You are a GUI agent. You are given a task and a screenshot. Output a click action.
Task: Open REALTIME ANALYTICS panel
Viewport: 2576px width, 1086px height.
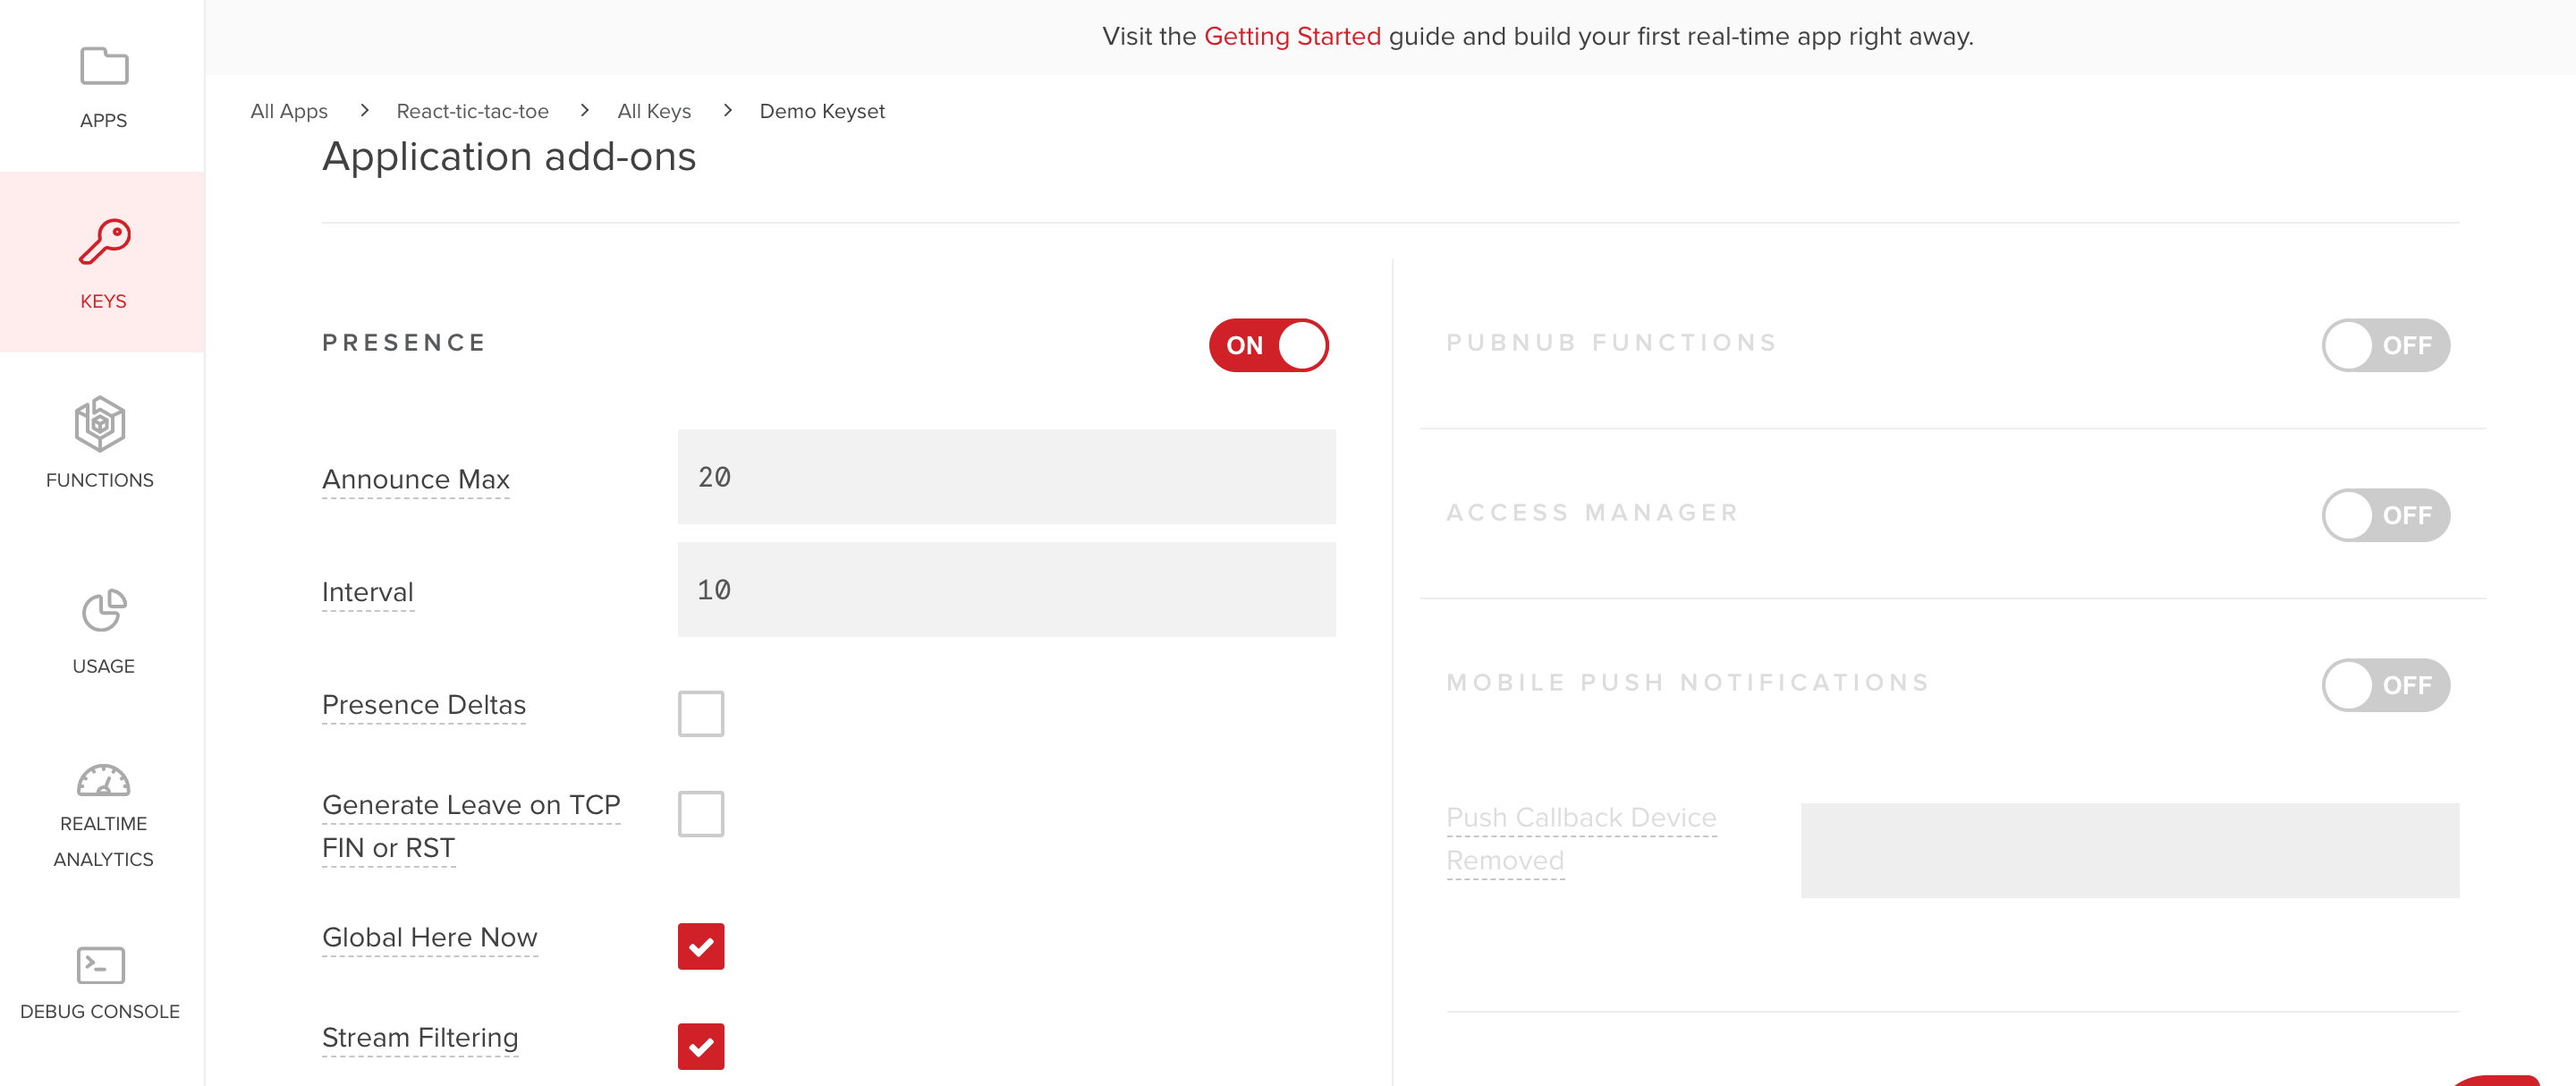pyautogui.click(x=102, y=815)
